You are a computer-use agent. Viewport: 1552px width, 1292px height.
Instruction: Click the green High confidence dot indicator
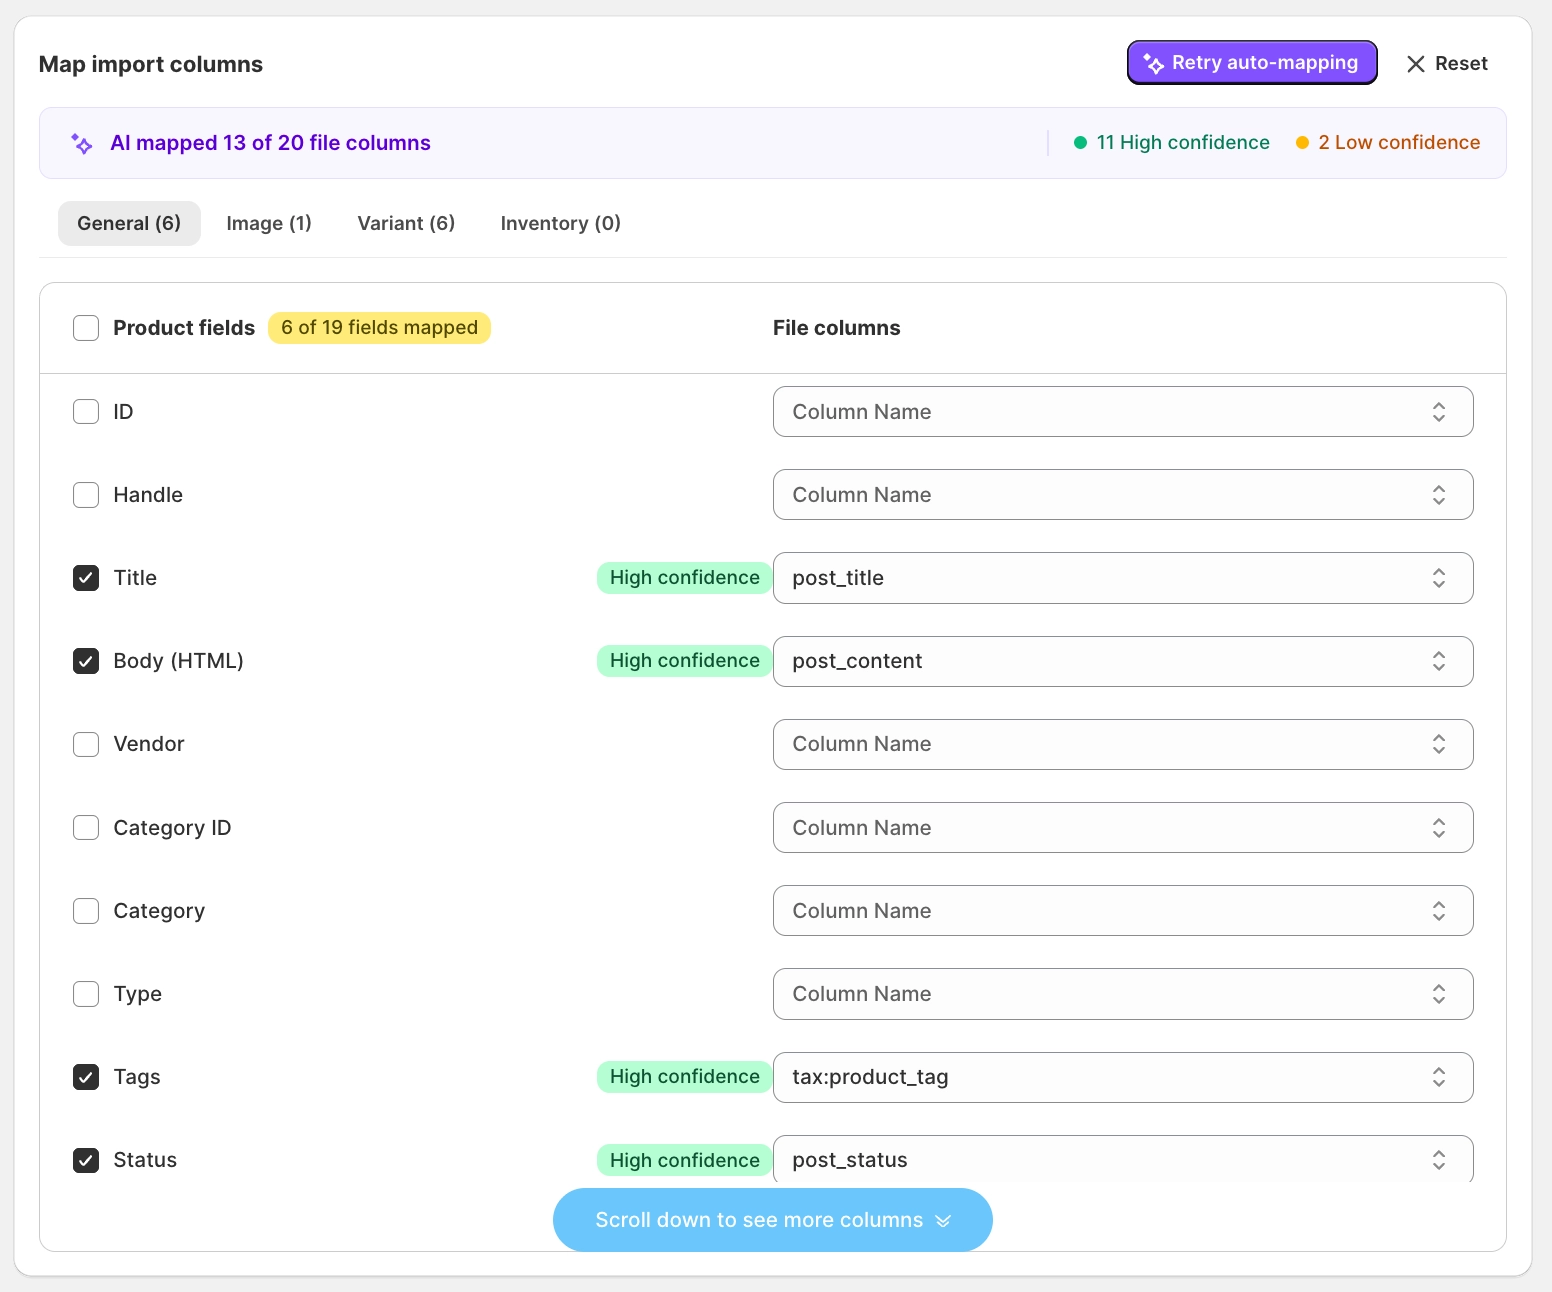1080,143
